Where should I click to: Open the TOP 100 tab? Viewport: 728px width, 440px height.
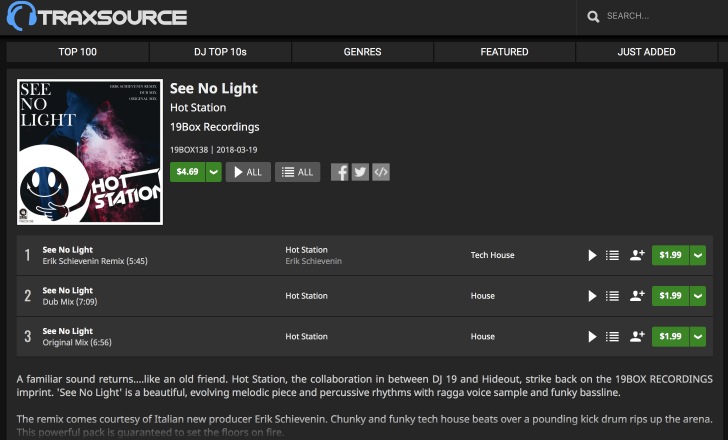(x=78, y=52)
